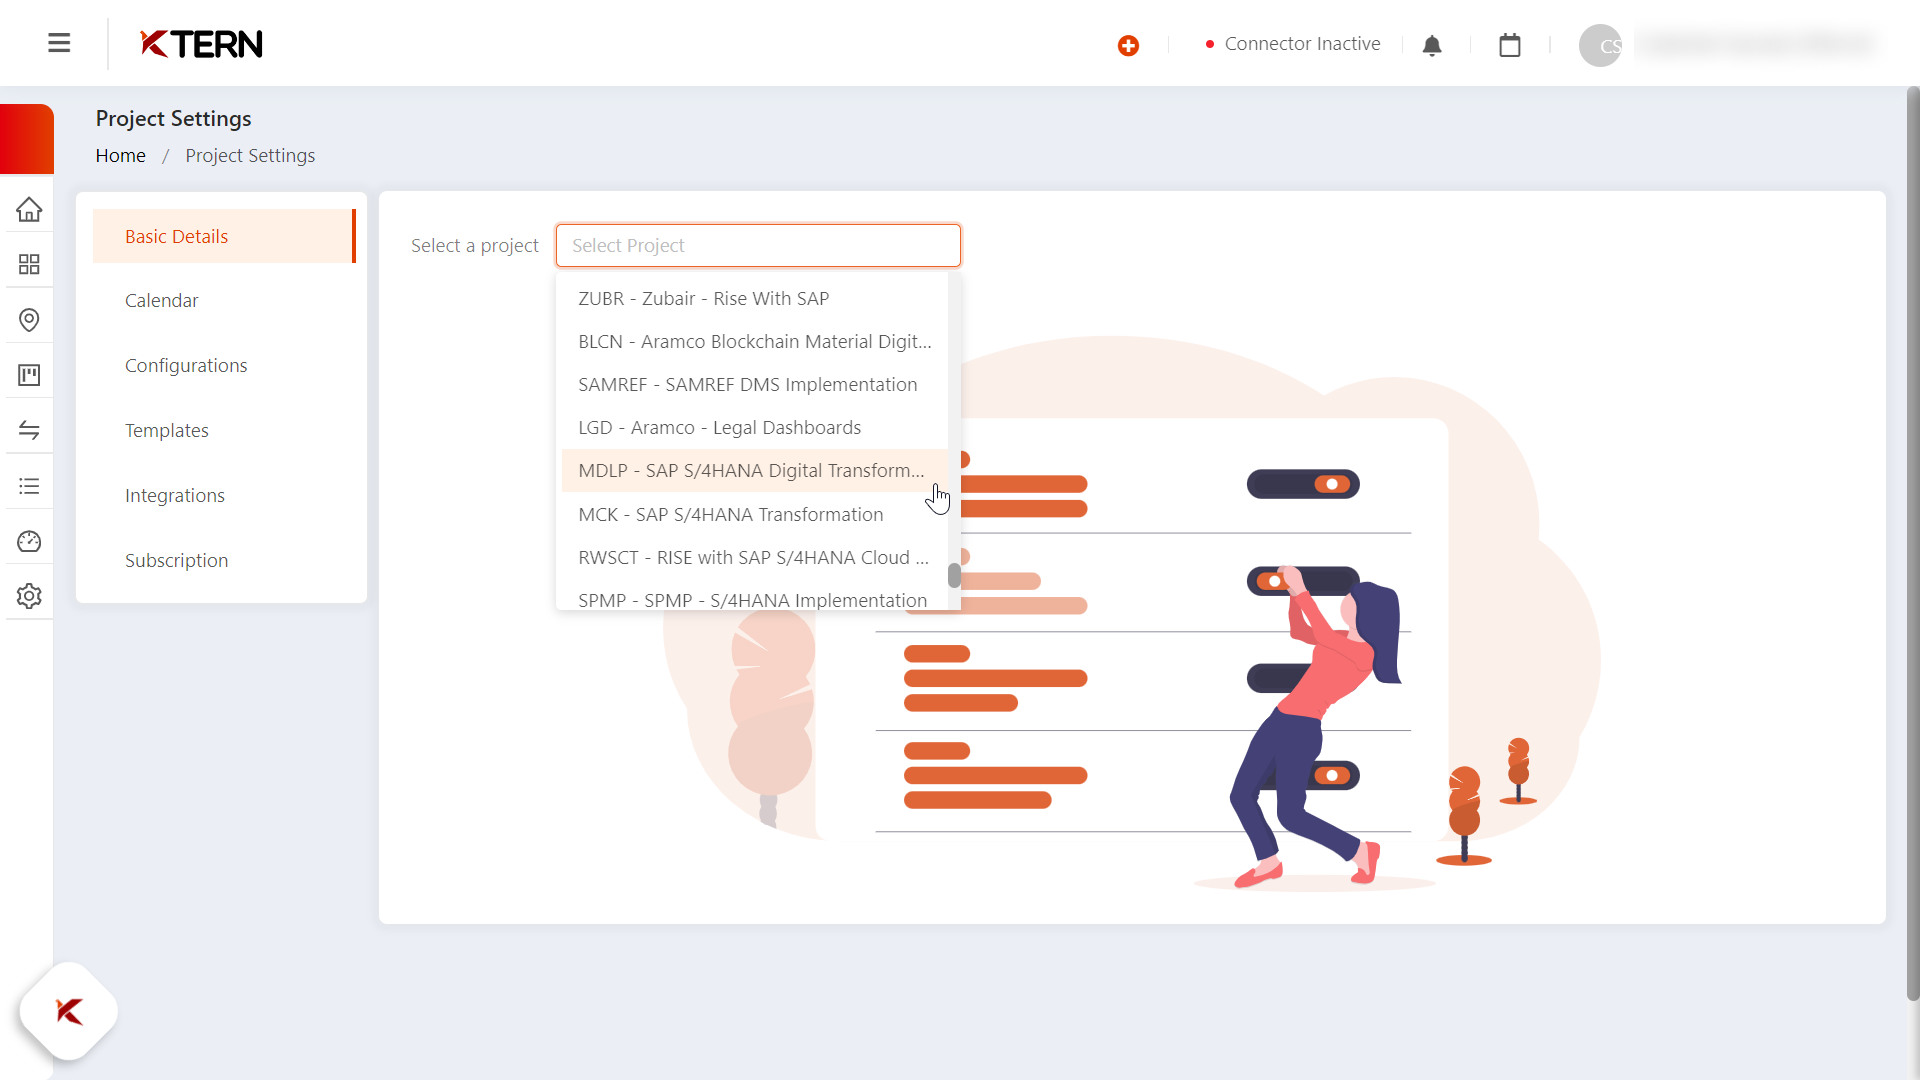1920x1080 pixels.
Task: Choose MDLP - SAP S/4HANA Digital Transform project
Action: 754,470
